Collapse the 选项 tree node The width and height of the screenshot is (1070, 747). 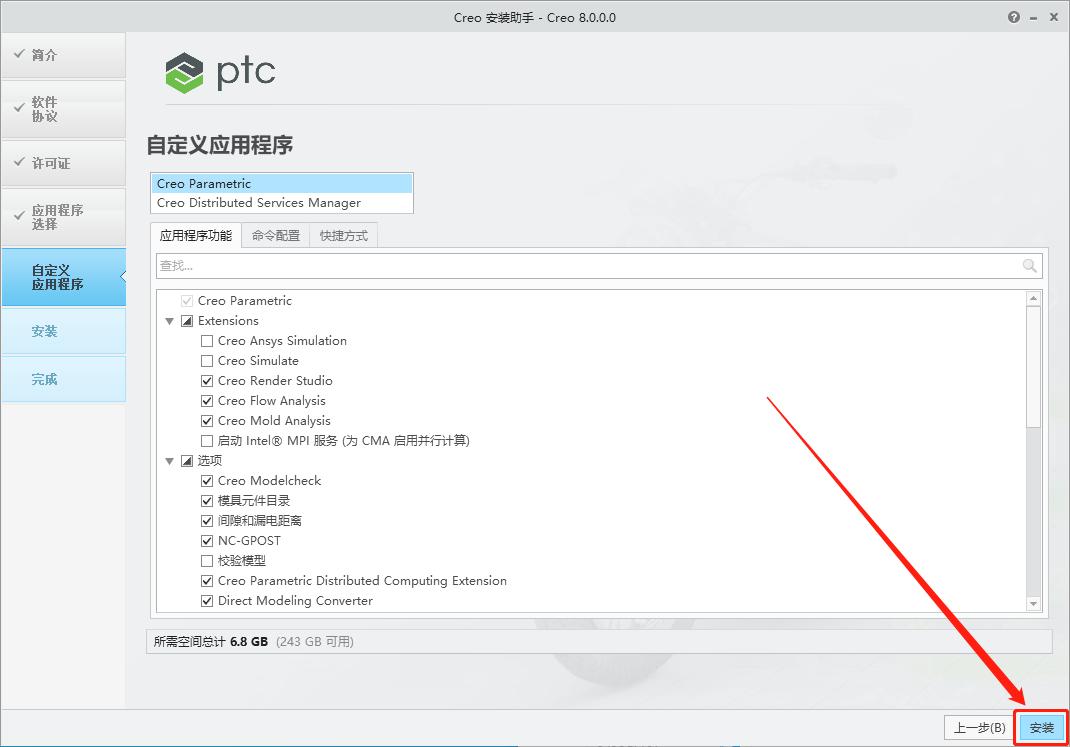169,461
